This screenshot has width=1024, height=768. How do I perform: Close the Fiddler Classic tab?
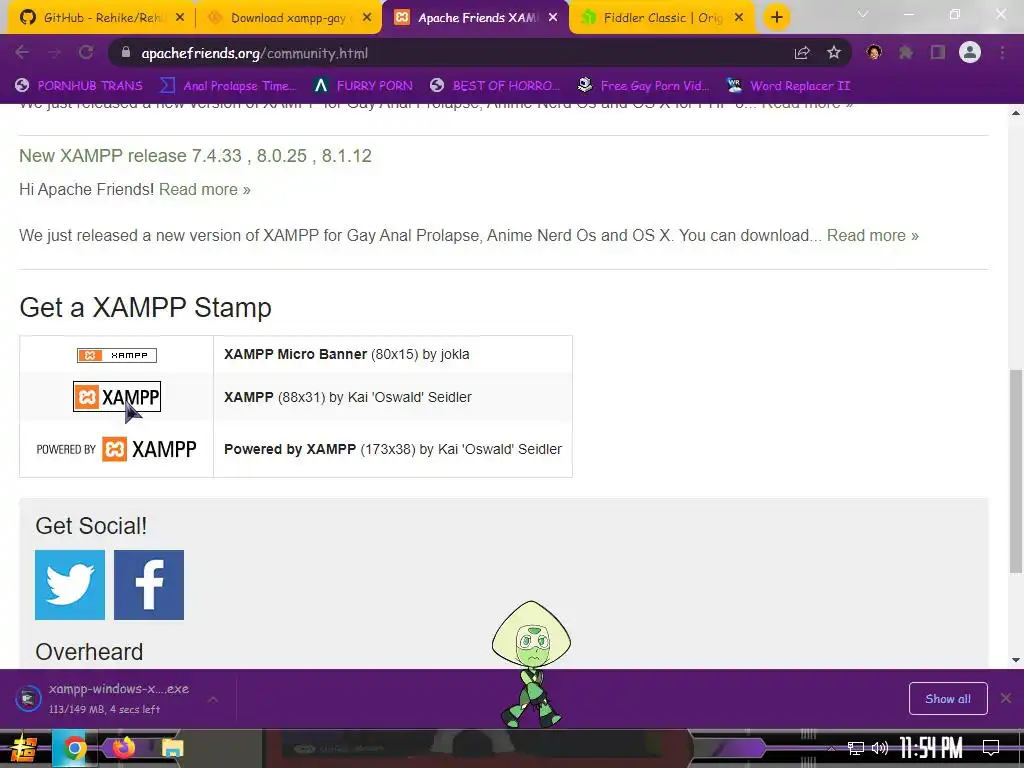[739, 18]
